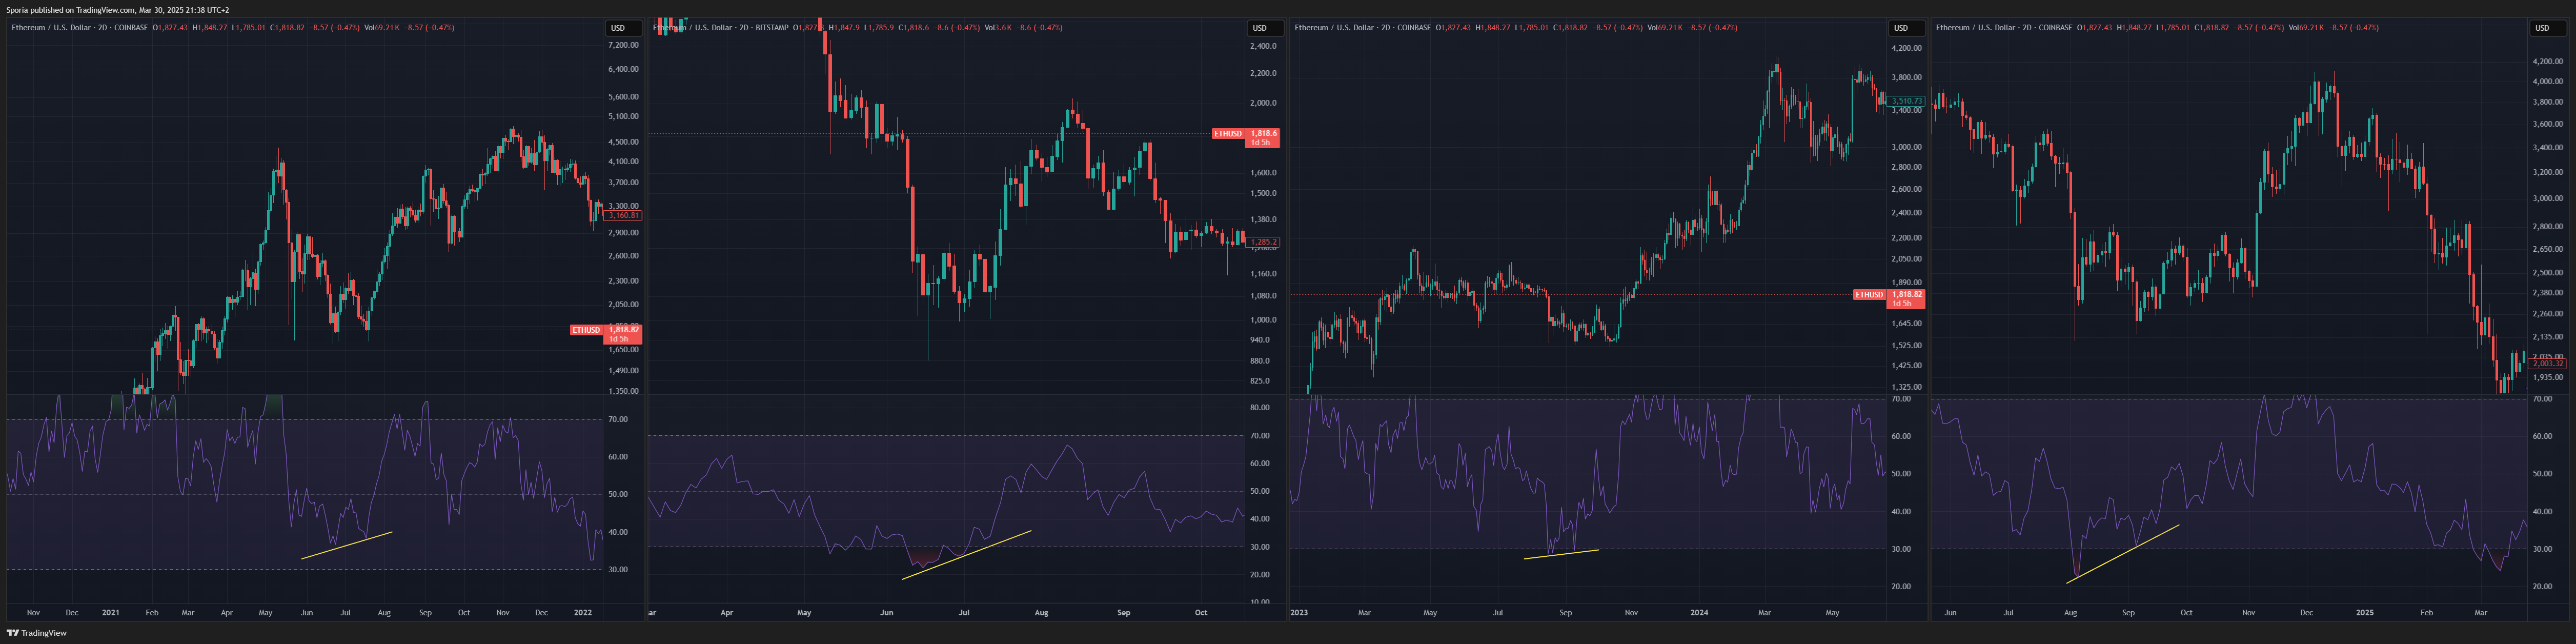
Task: Click the 6,400.00 price axis label
Action: 623,69
